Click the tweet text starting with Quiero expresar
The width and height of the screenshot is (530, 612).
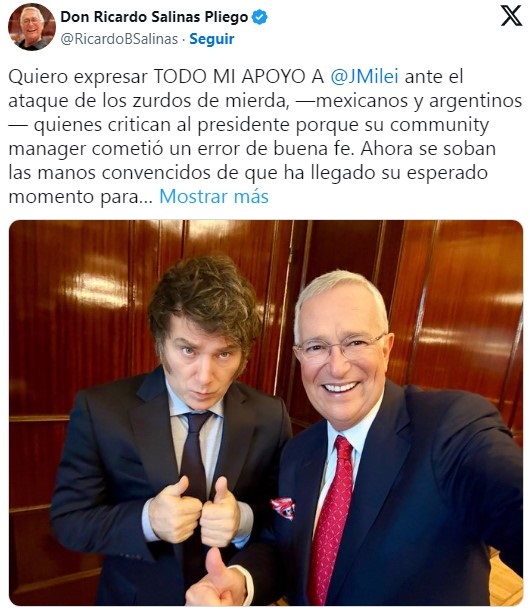265,137
